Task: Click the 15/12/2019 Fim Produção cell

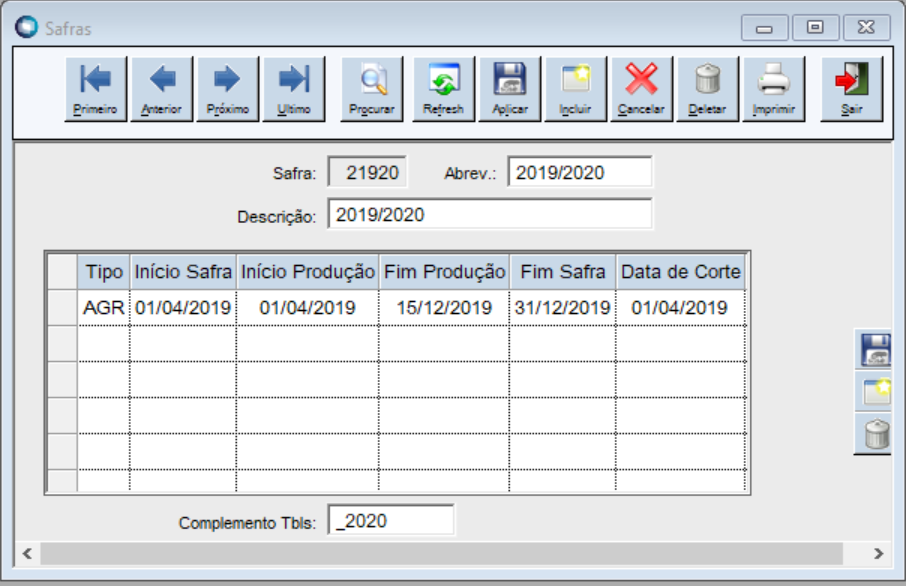Action: click(x=444, y=307)
